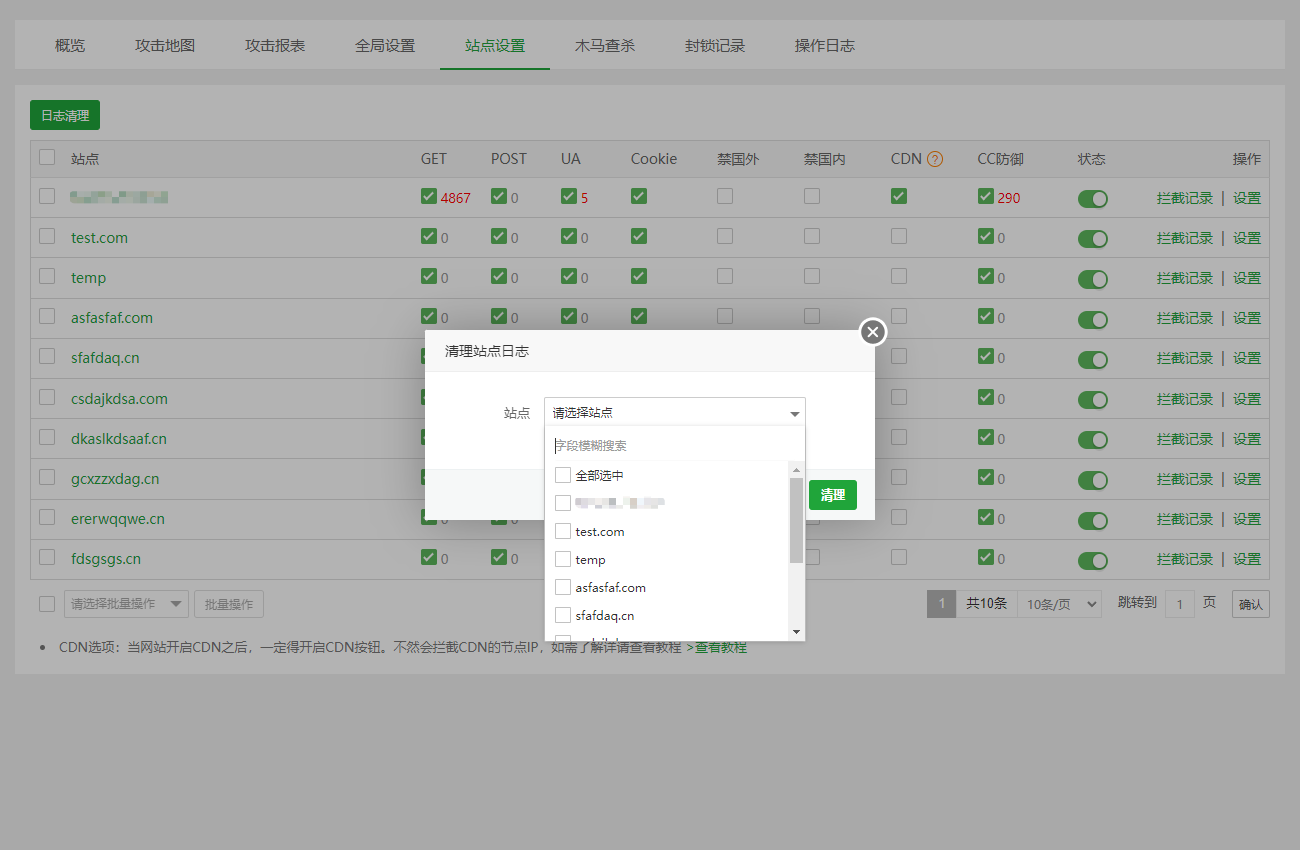
Task: Select test.com checkbox in dropdown list
Action: [563, 532]
